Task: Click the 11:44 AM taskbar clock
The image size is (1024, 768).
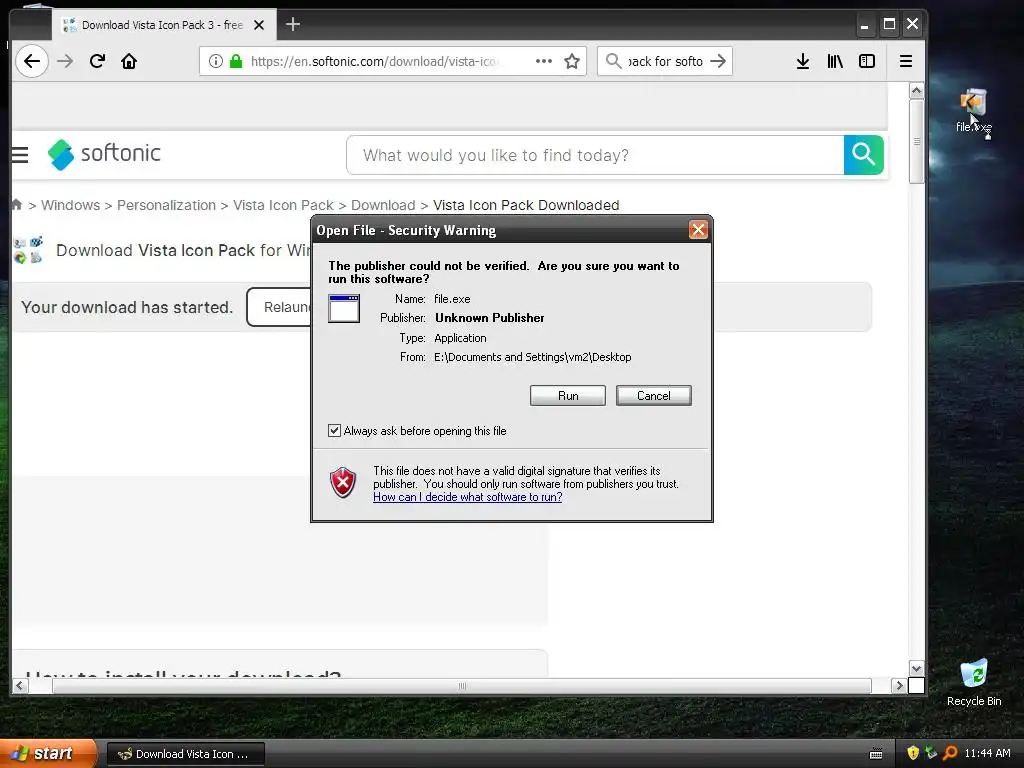Action: tap(987, 753)
